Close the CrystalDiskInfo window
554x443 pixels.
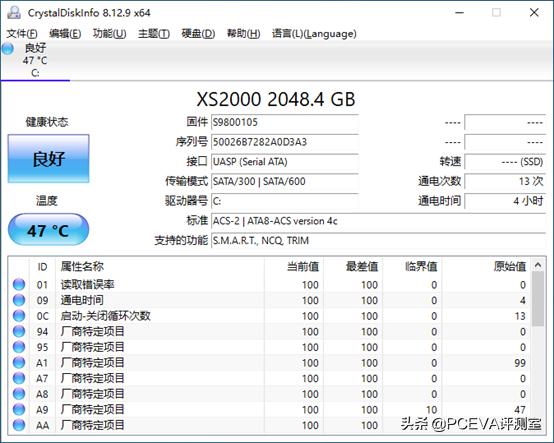(x=534, y=13)
